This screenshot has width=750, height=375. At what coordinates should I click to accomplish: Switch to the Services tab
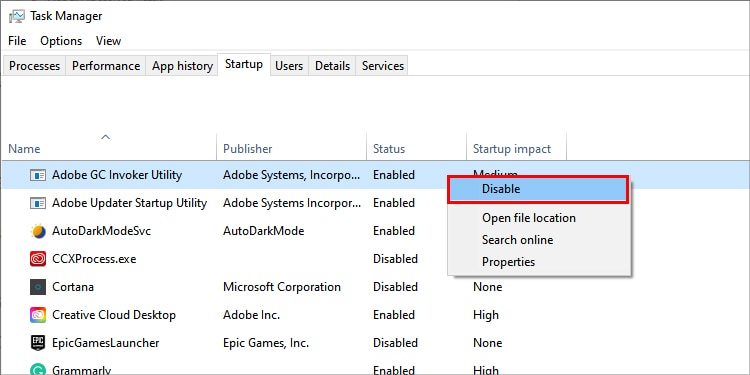point(383,66)
